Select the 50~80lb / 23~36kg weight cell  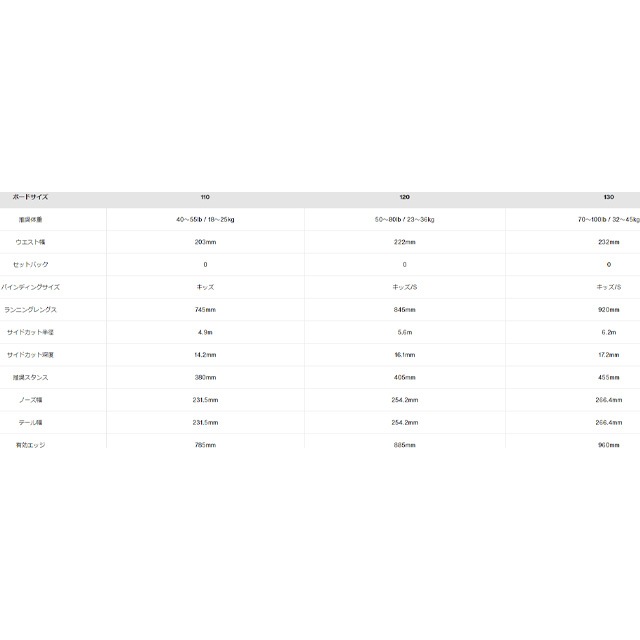point(404,218)
